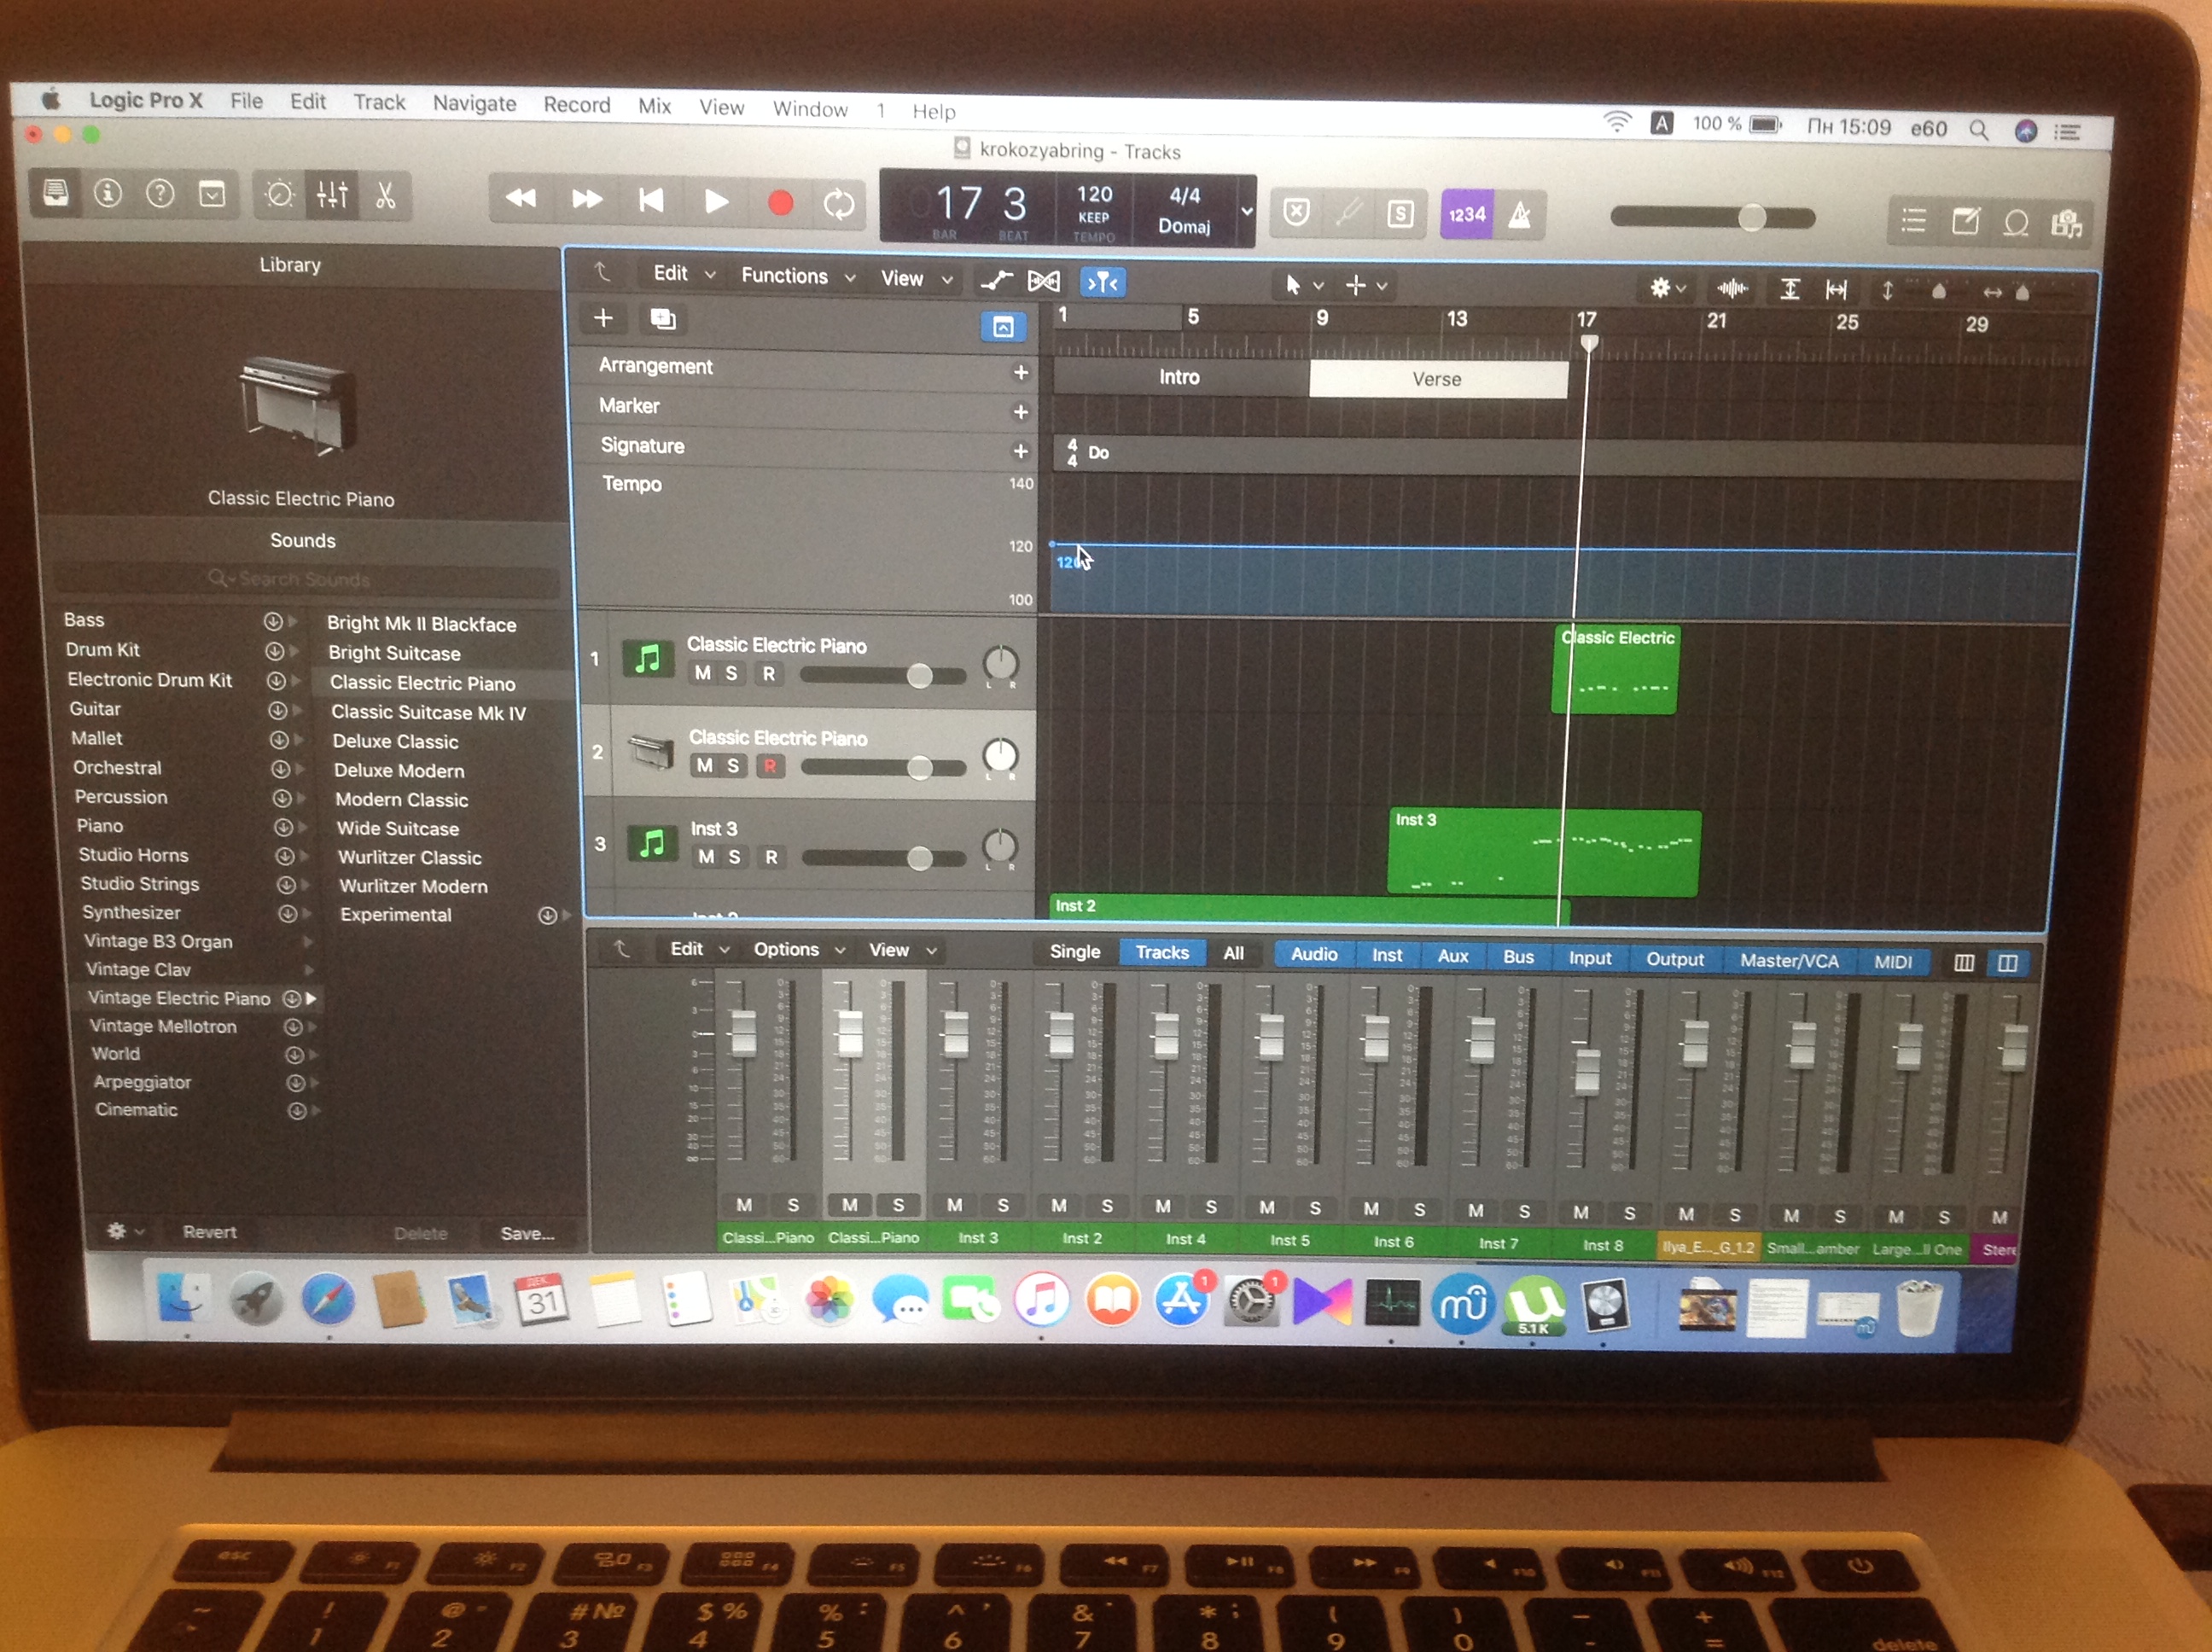Open the pointer tool dropdown menu

(1303, 285)
